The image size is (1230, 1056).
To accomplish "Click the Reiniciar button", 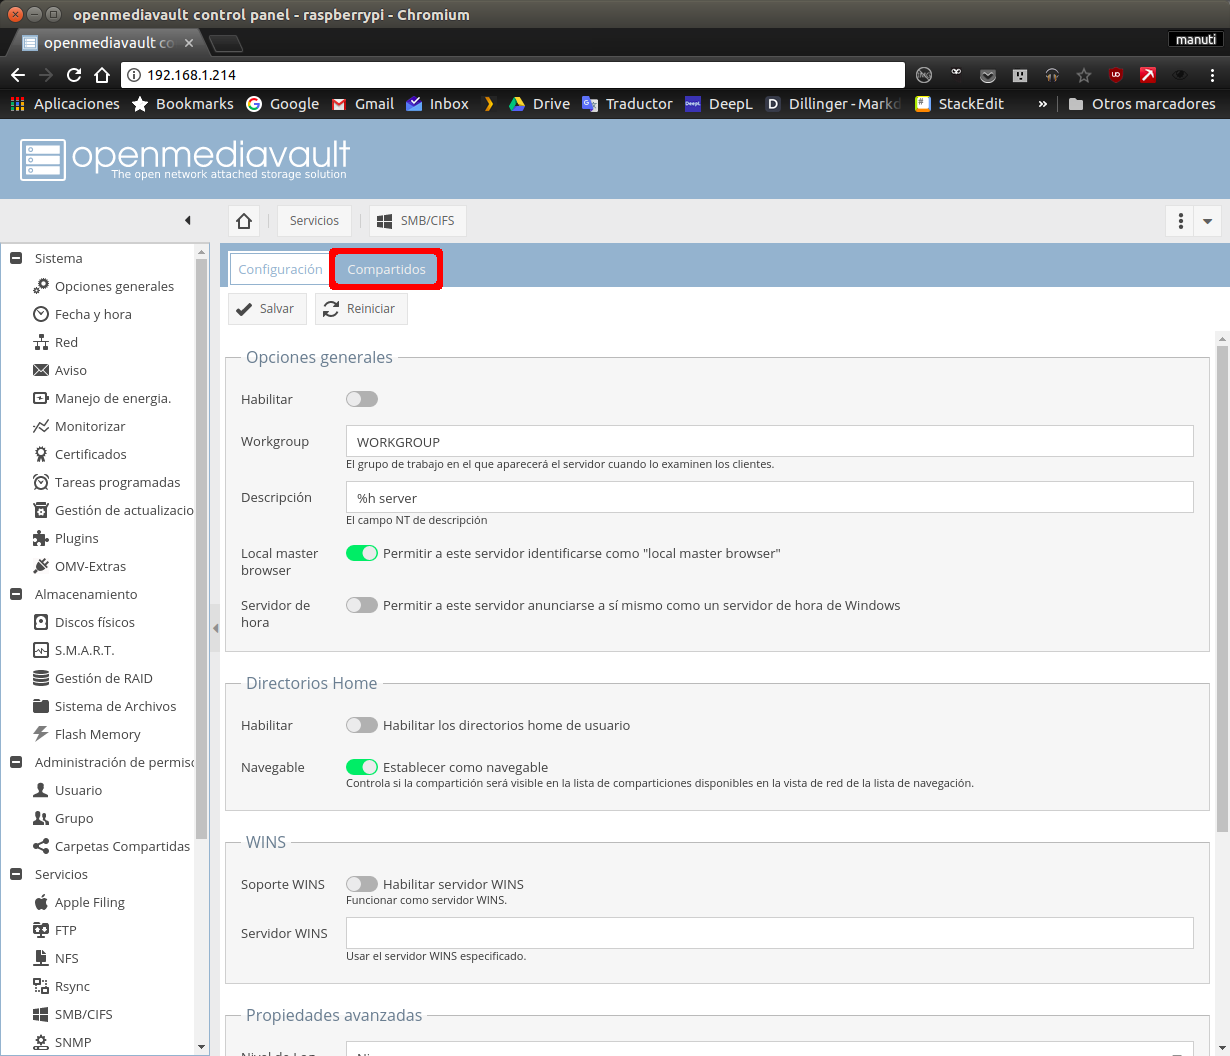I will [x=361, y=309].
